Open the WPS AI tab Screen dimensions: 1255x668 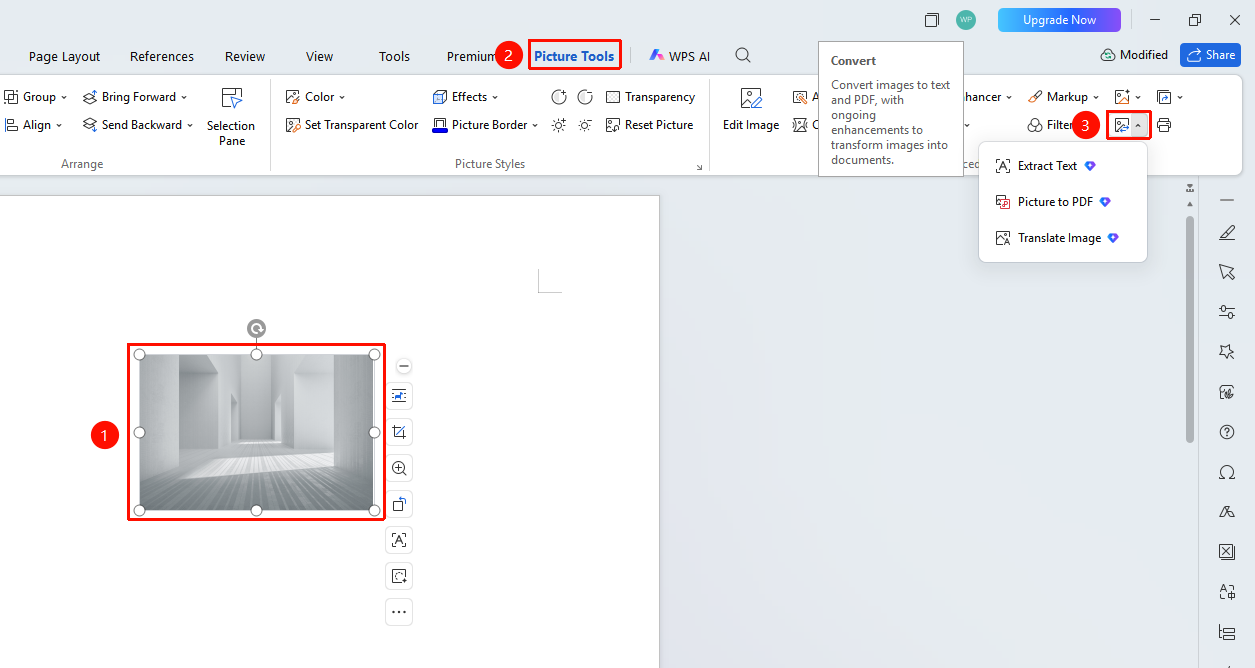[680, 56]
